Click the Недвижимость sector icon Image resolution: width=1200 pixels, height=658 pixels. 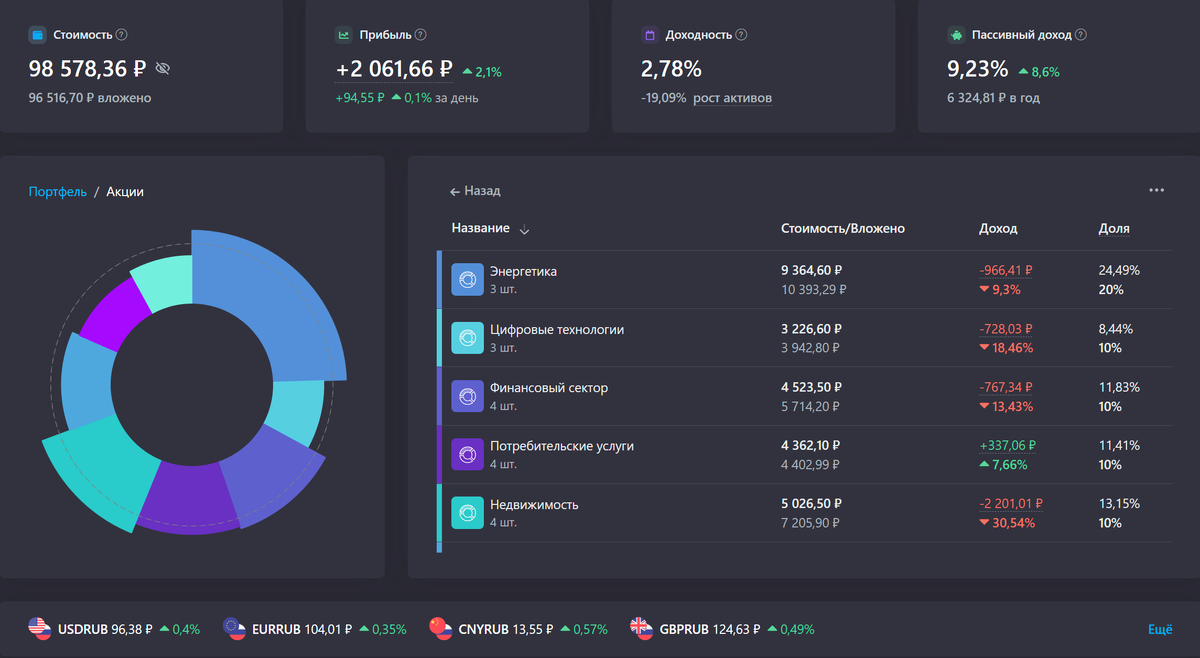[x=467, y=513]
